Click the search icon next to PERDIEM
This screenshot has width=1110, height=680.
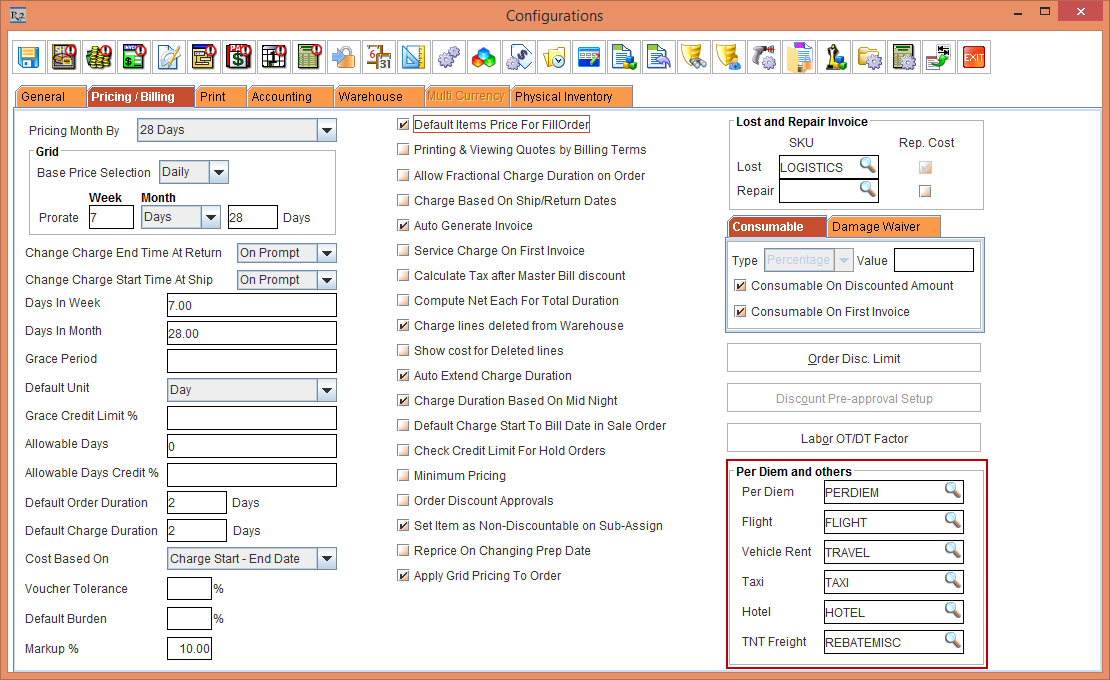pyautogui.click(x=953, y=491)
